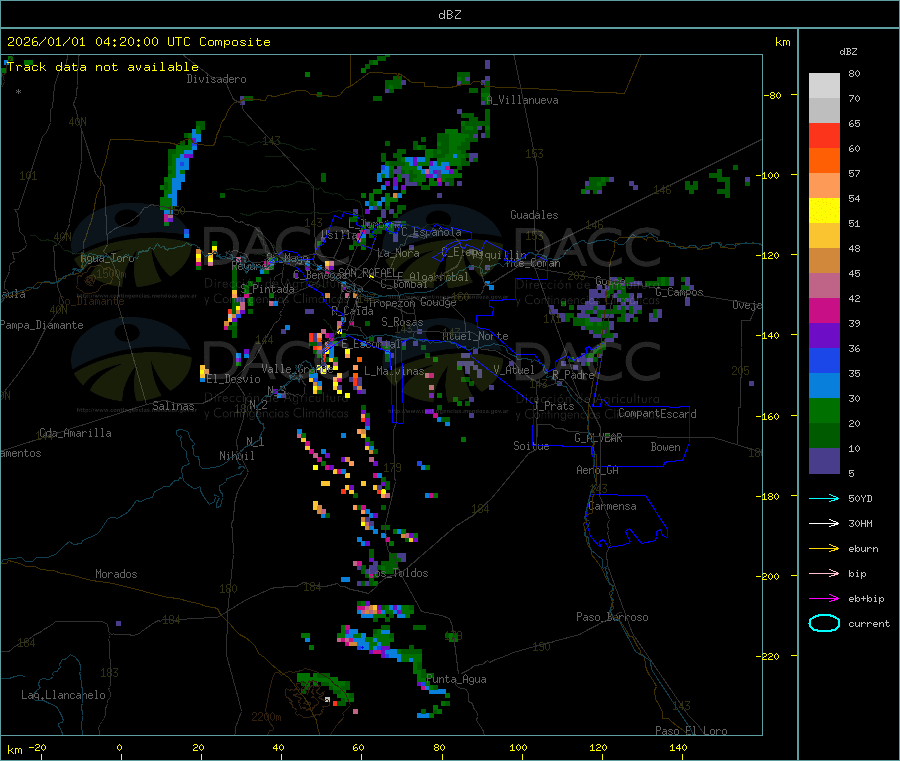This screenshot has height=761, width=900.
Task: Click the 'La_Nora' map label
Action: [x=398, y=253]
